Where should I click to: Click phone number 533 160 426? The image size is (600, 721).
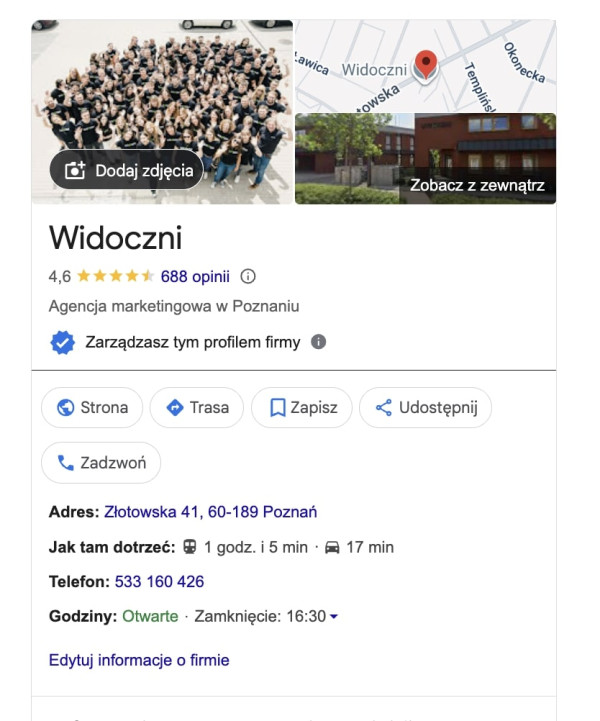[x=159, y=582]
